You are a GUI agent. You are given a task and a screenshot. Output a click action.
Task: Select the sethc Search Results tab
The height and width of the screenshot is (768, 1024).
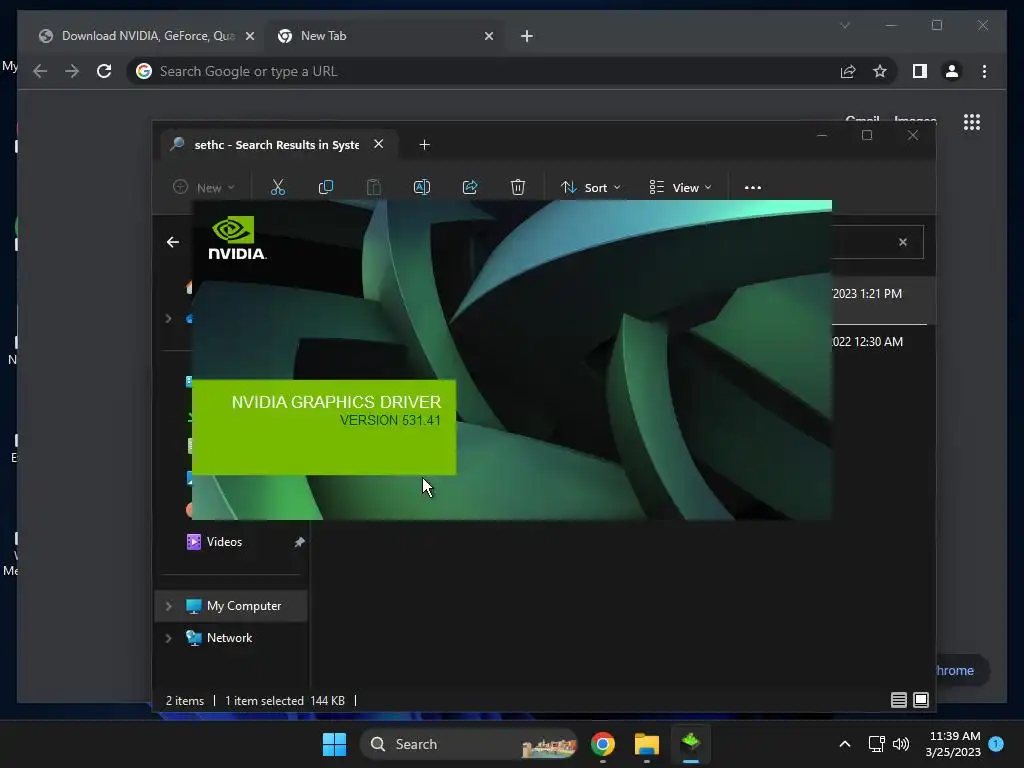pyautogui.click(x=277, y=144)
